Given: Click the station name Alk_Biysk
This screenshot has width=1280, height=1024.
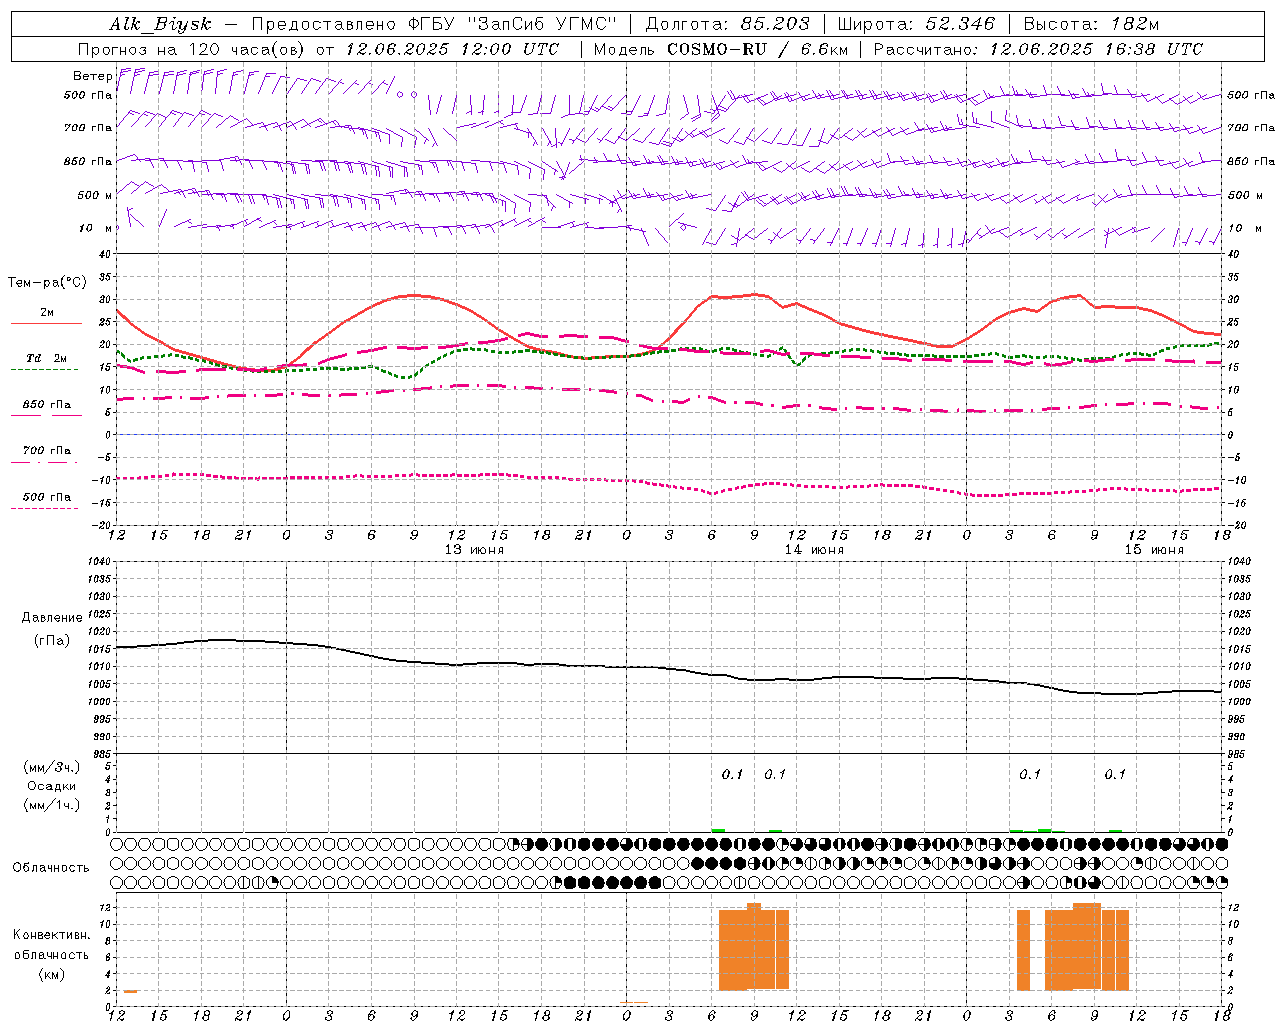Looking at the screenshot, I should point(160,24).
